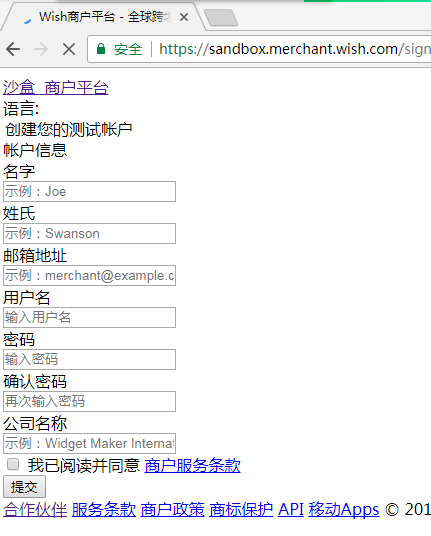Screen dimensions: 431x536
Task: Open the 移动Apps footer link
Action: tap(344, 510)
